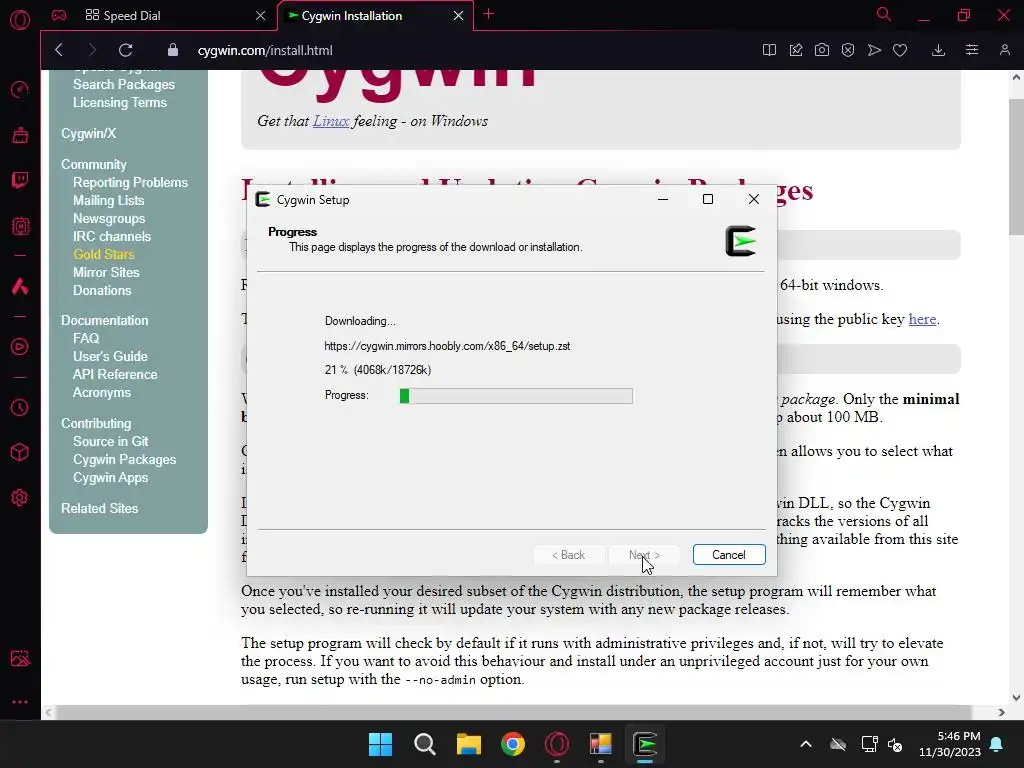Reload the Cygwin page
The height and width of the screenshot is (768, 1024).
(x=125, y=50)
